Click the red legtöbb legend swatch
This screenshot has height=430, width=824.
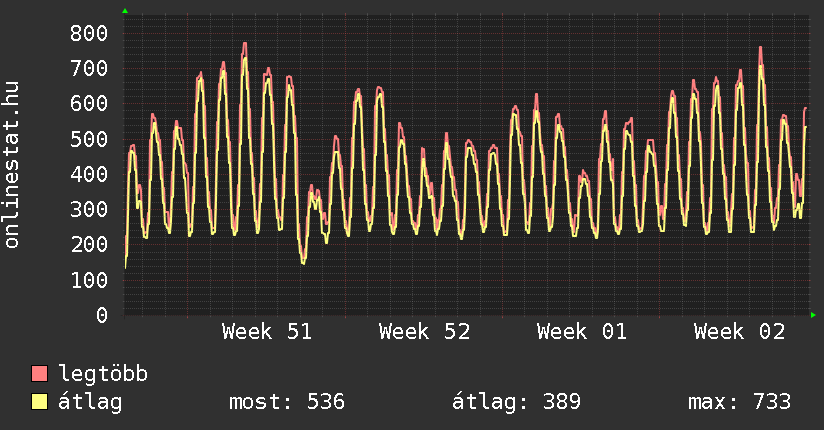pyautogui.click(x=39, y=374)
